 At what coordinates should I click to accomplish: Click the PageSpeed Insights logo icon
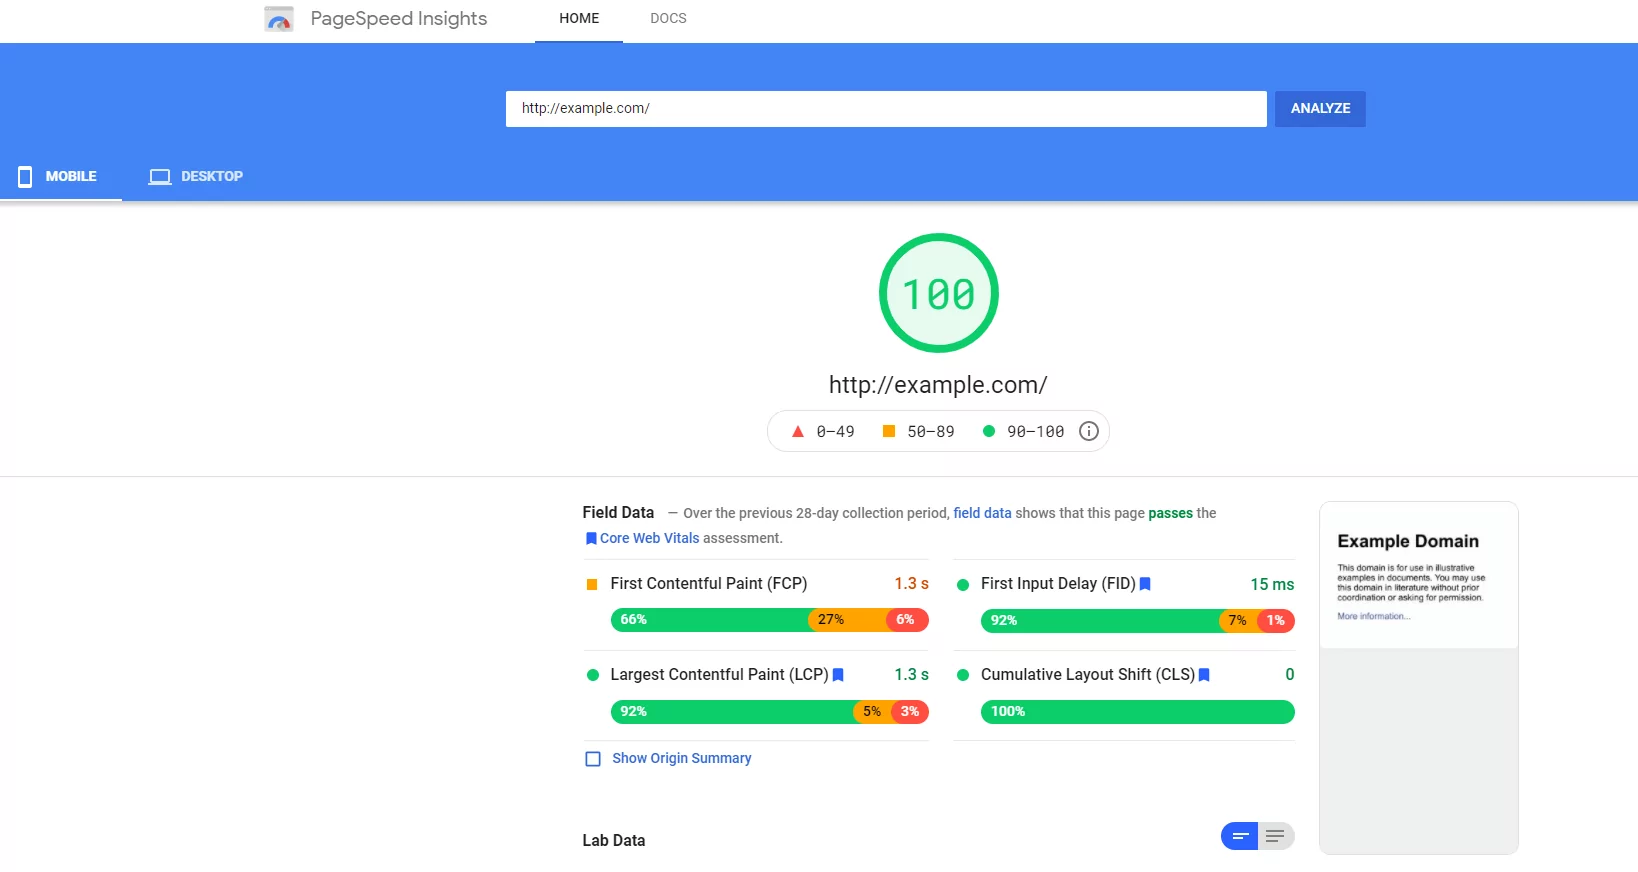279,19
